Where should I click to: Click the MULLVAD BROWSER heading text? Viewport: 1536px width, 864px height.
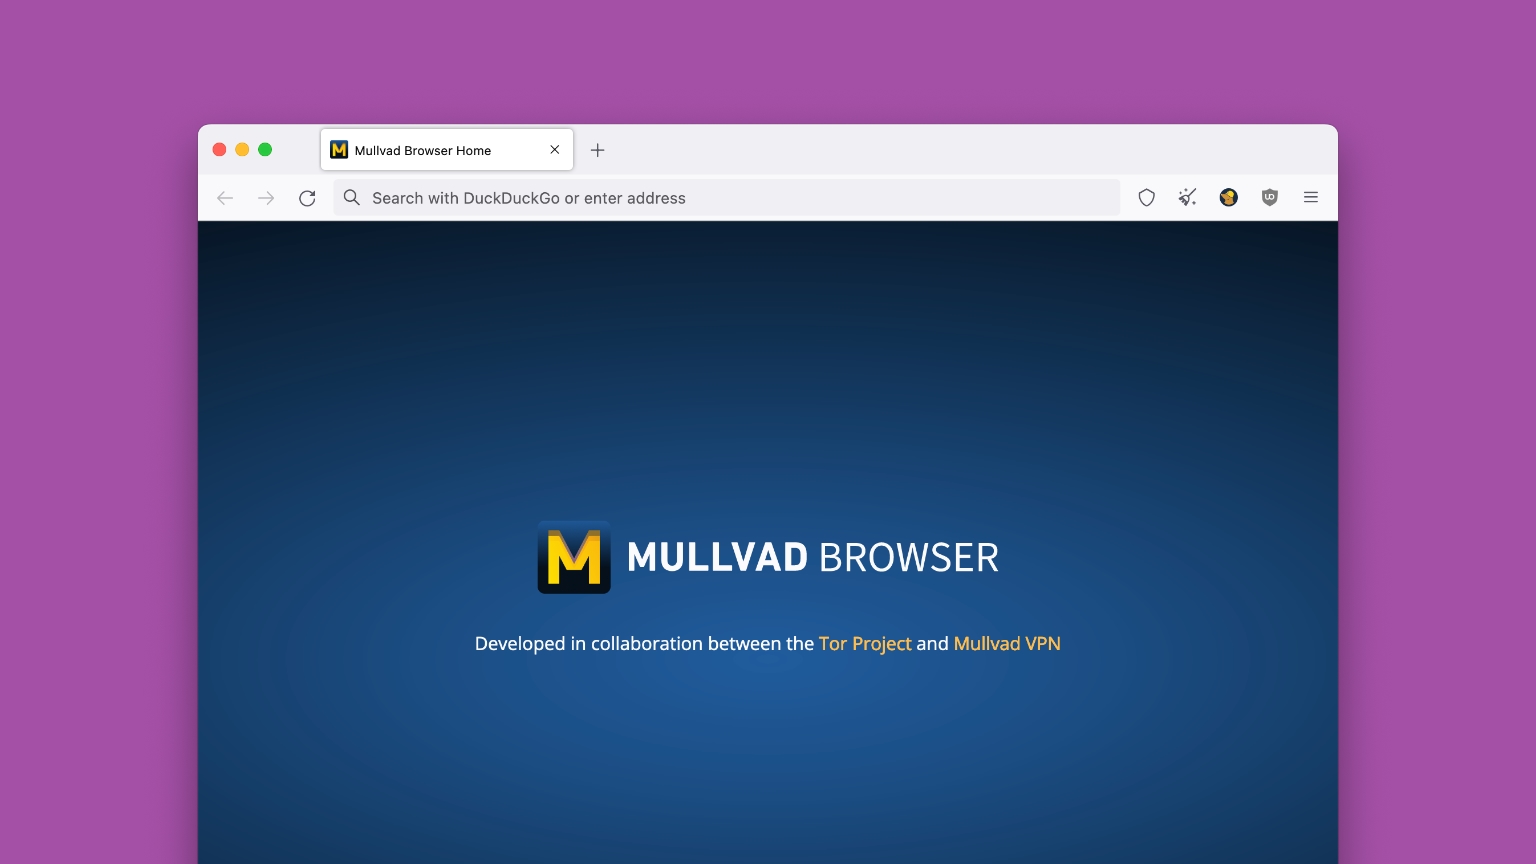pos(813,557)
